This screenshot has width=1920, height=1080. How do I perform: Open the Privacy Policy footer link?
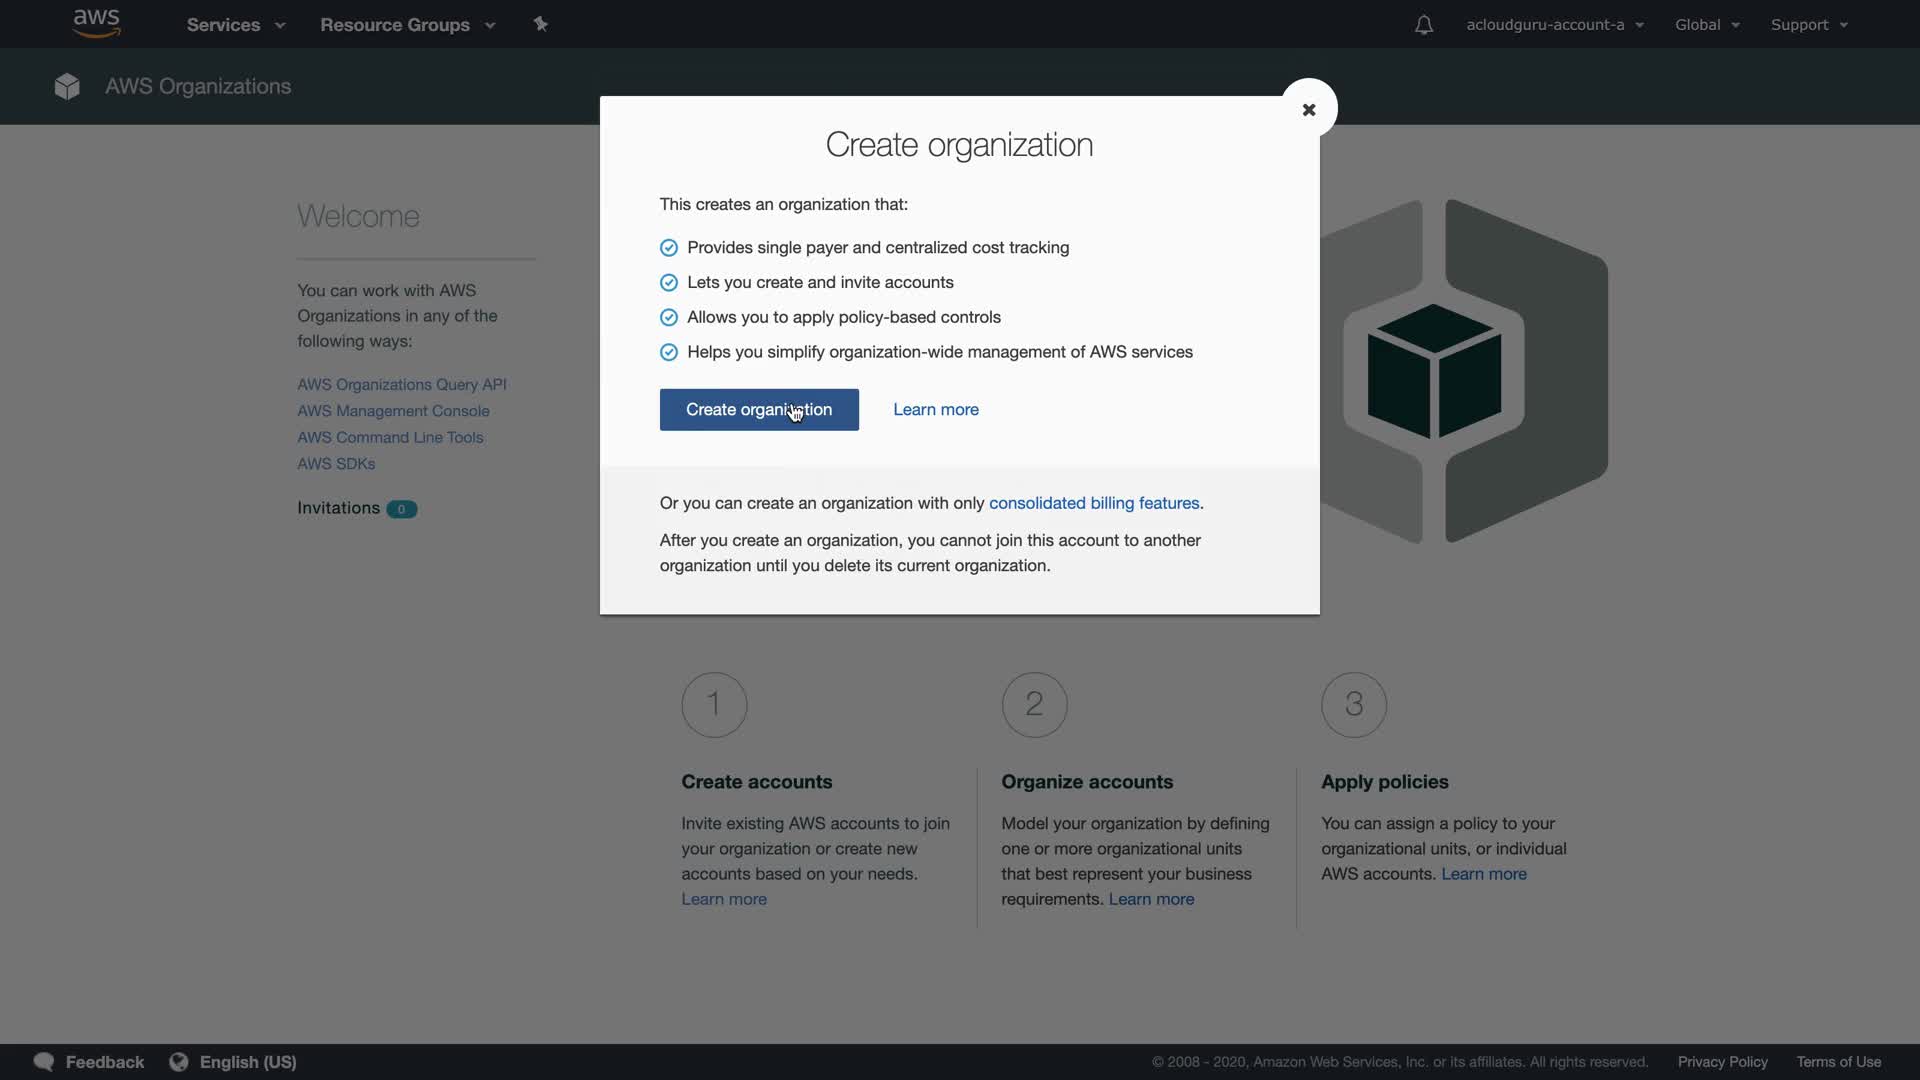(1722, 1062)
